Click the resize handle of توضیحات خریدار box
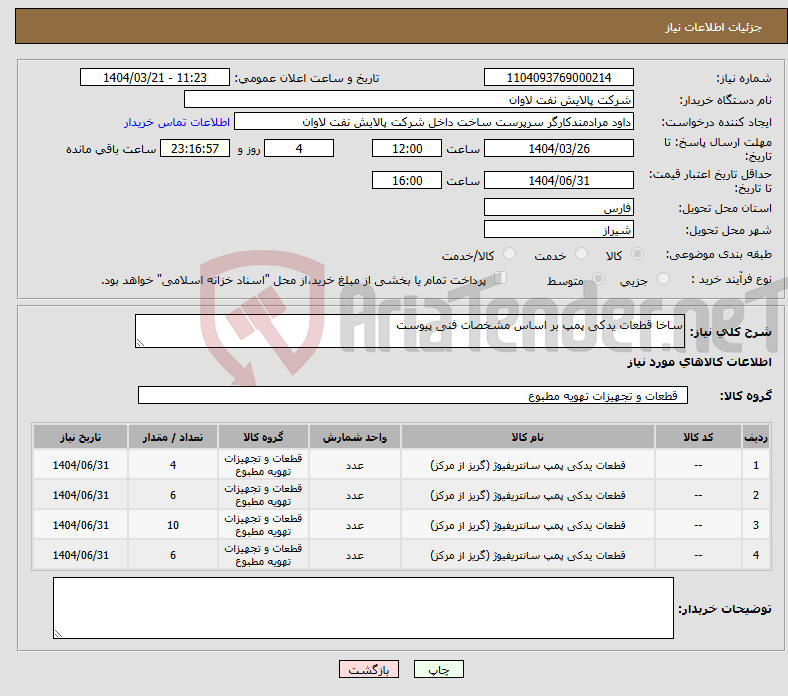Screen dimensions: 788x696 (x=58, y=633)
